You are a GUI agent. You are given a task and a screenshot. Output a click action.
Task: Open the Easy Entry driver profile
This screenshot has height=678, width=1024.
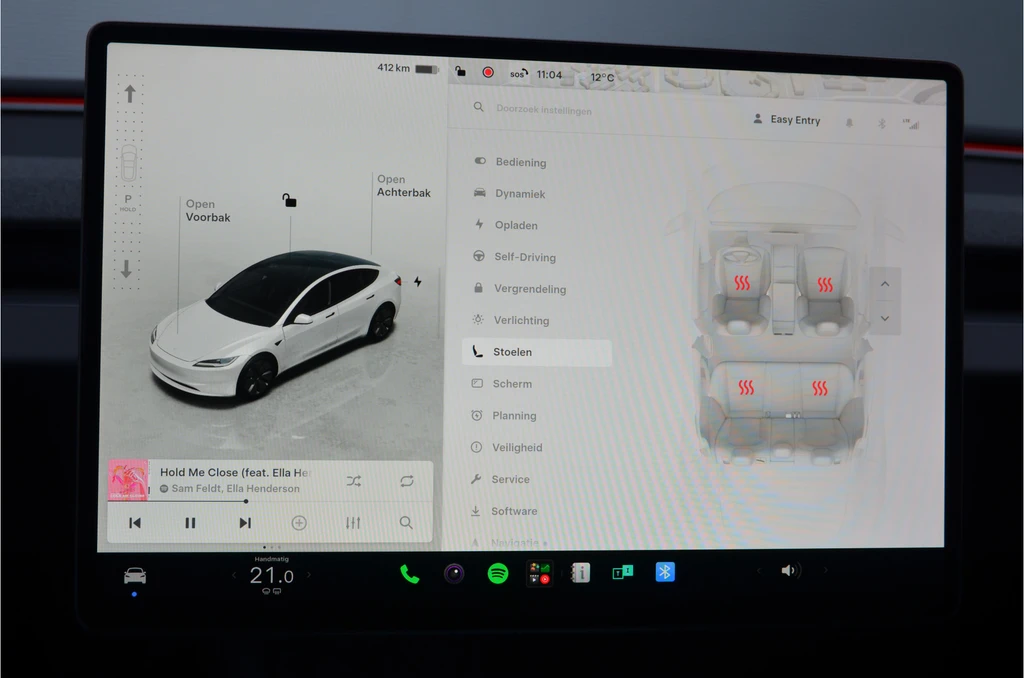(787, 120)
